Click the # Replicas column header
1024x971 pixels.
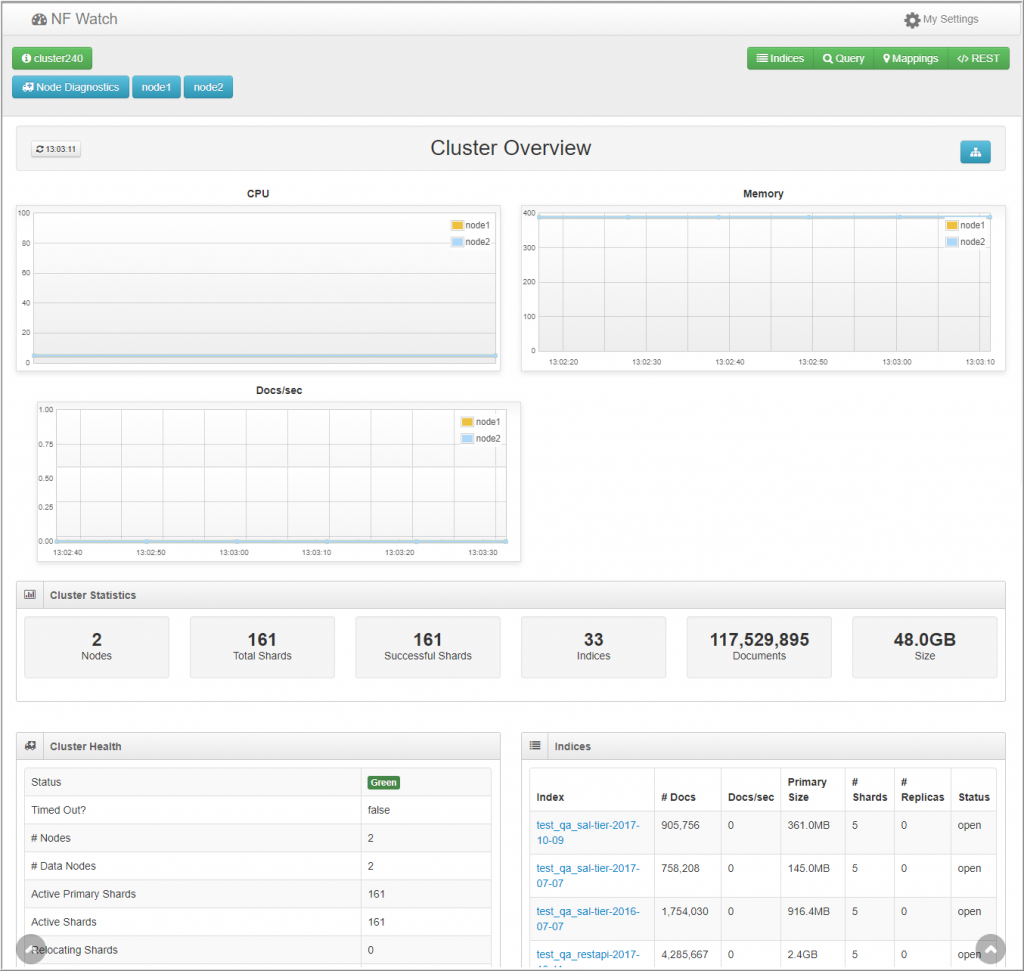(923, 789)
